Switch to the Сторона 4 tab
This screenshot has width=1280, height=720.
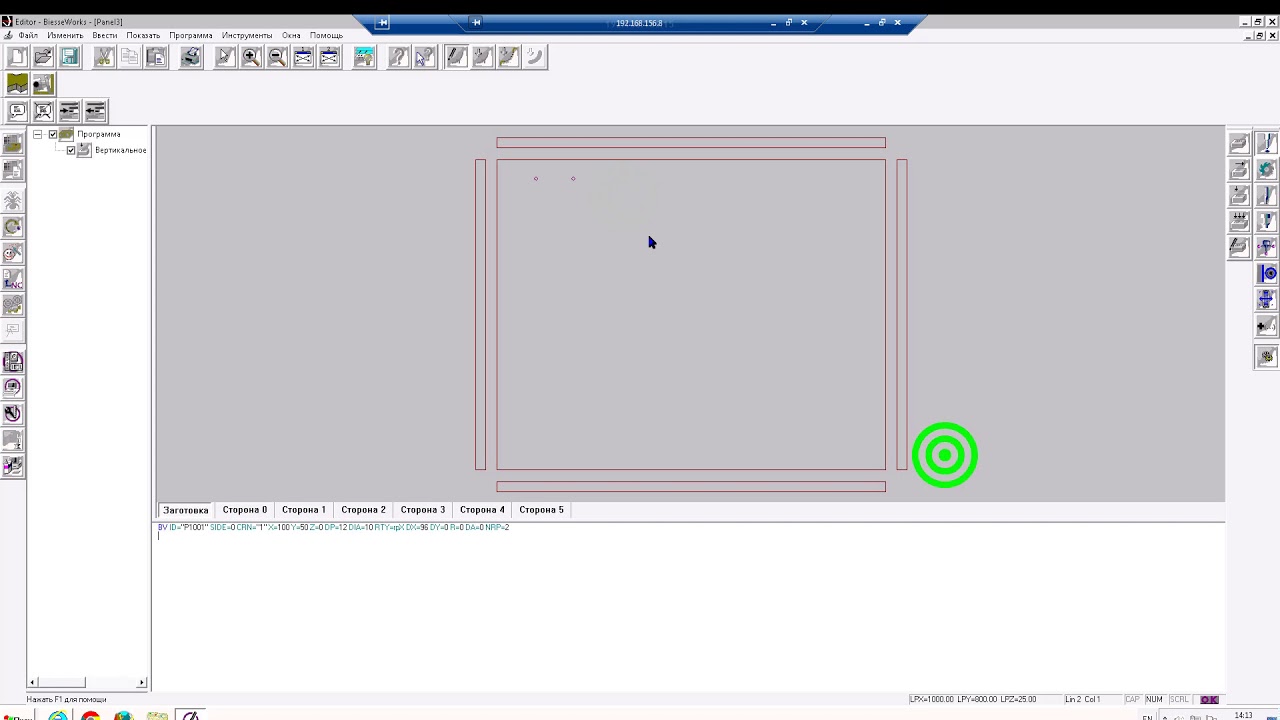click(x=482, y=510)
